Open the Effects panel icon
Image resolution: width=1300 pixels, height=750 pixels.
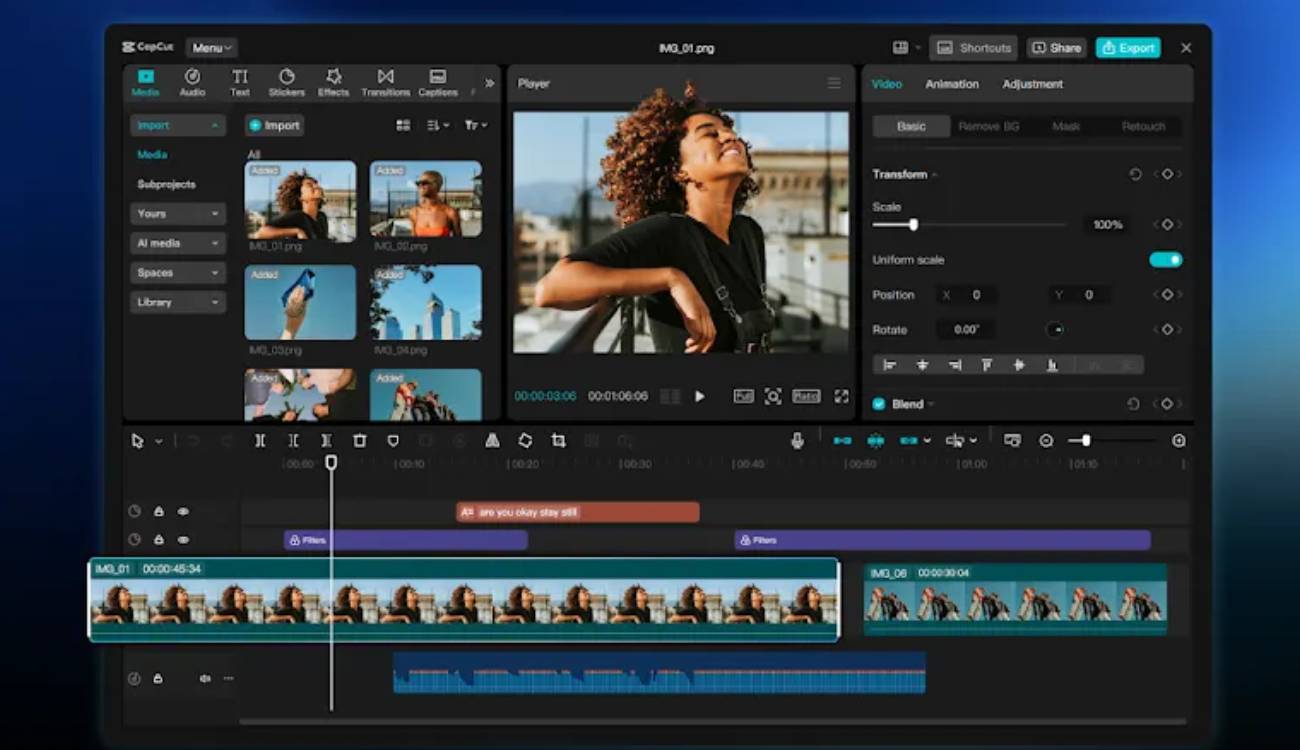[x=334, y=82]
